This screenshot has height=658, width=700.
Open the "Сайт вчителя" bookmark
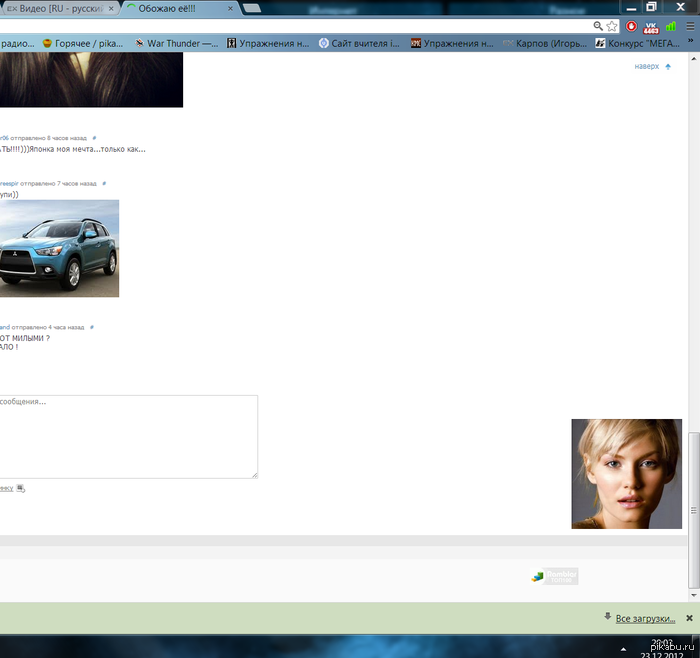(x=360, y=44)
